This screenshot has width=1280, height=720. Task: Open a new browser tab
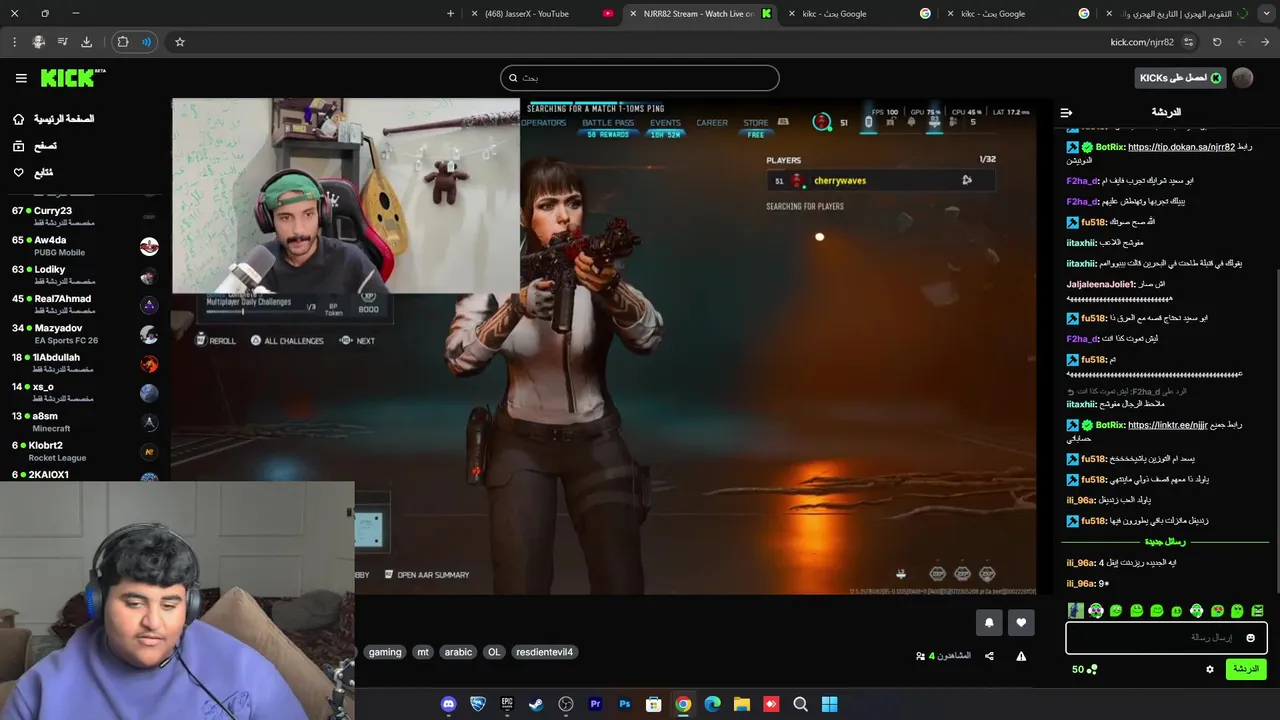[x=450, y=14]
